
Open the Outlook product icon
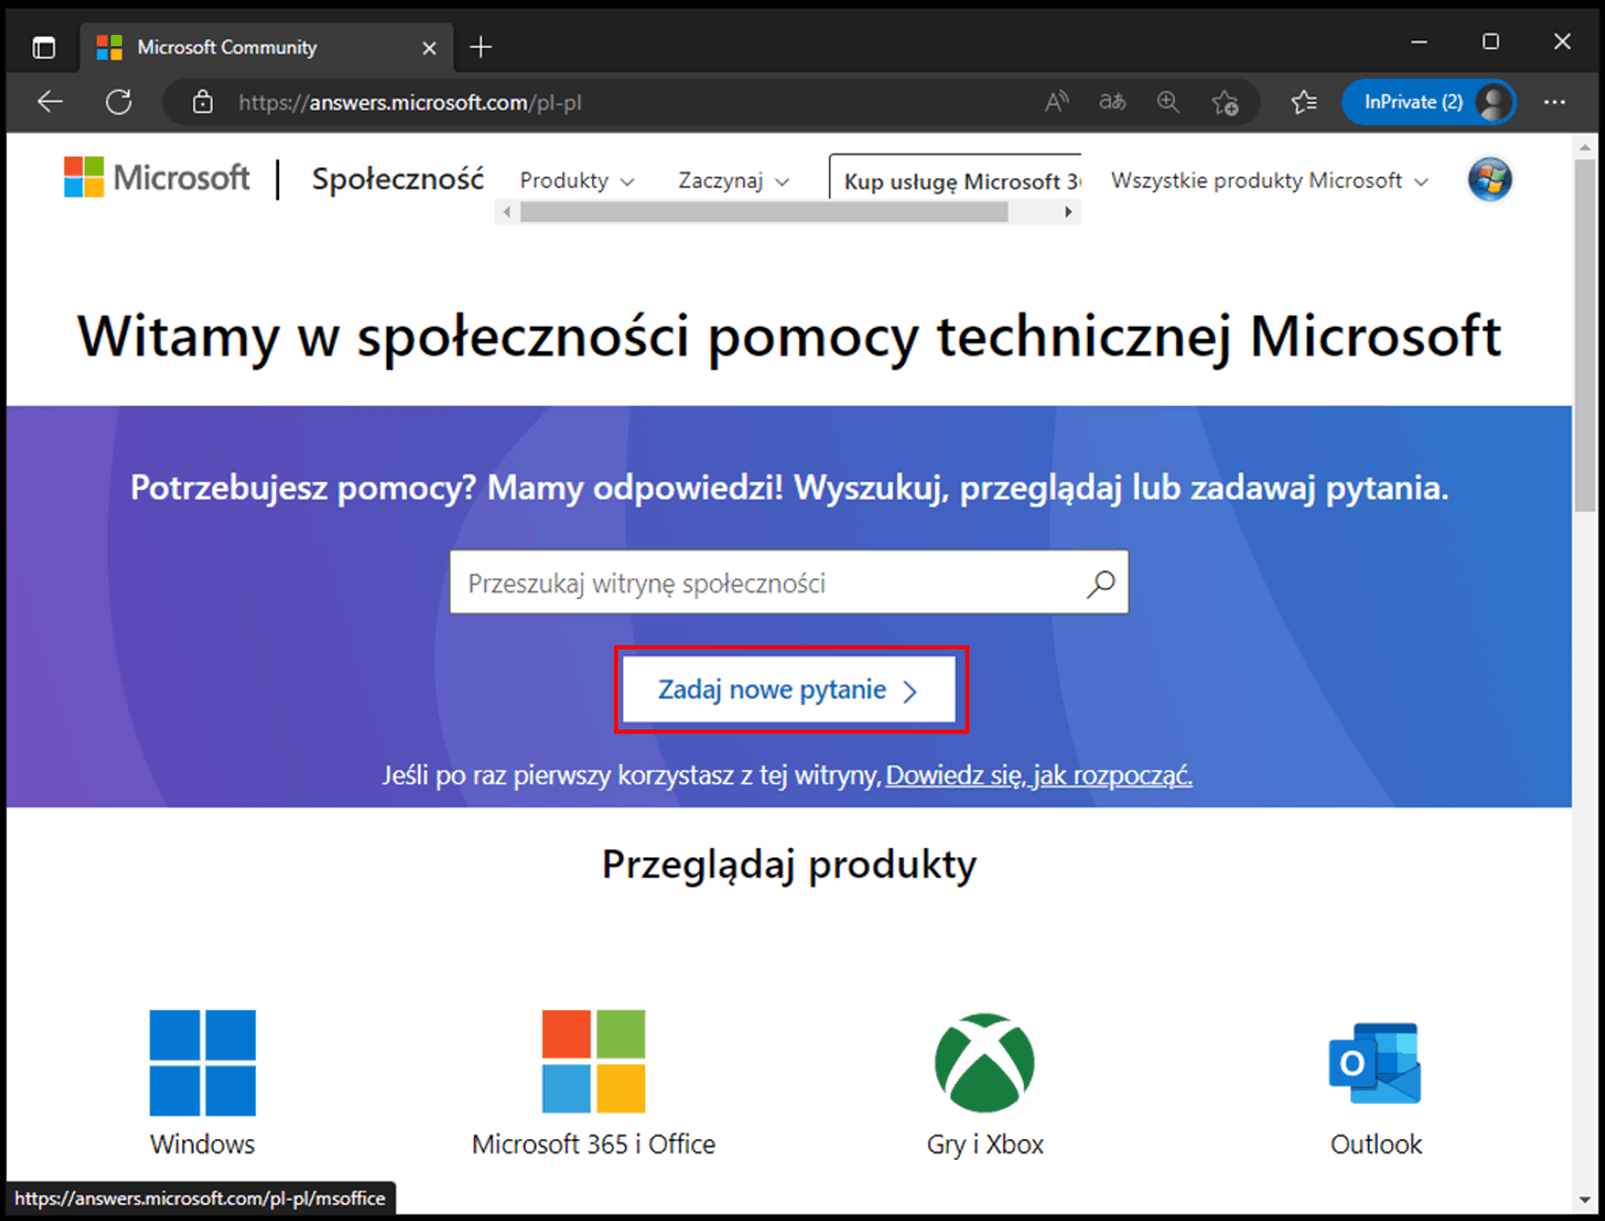1375,1062
